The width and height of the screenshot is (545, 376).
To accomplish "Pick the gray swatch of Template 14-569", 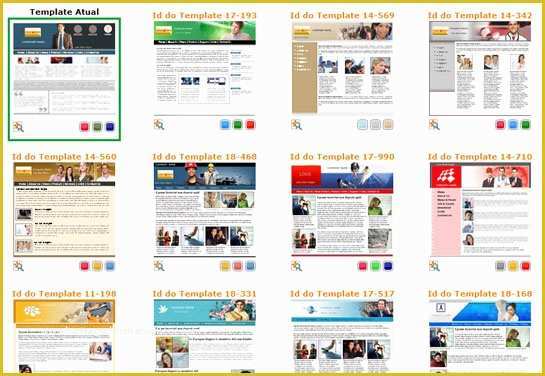I will point(375,124).
